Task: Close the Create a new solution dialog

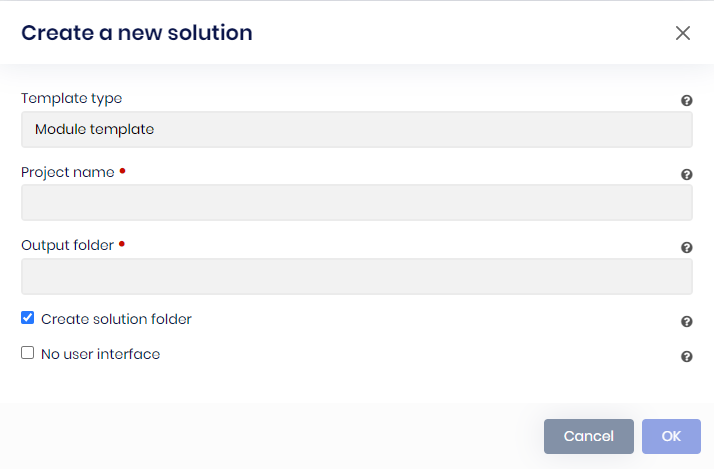Action: tap(683, 33)
